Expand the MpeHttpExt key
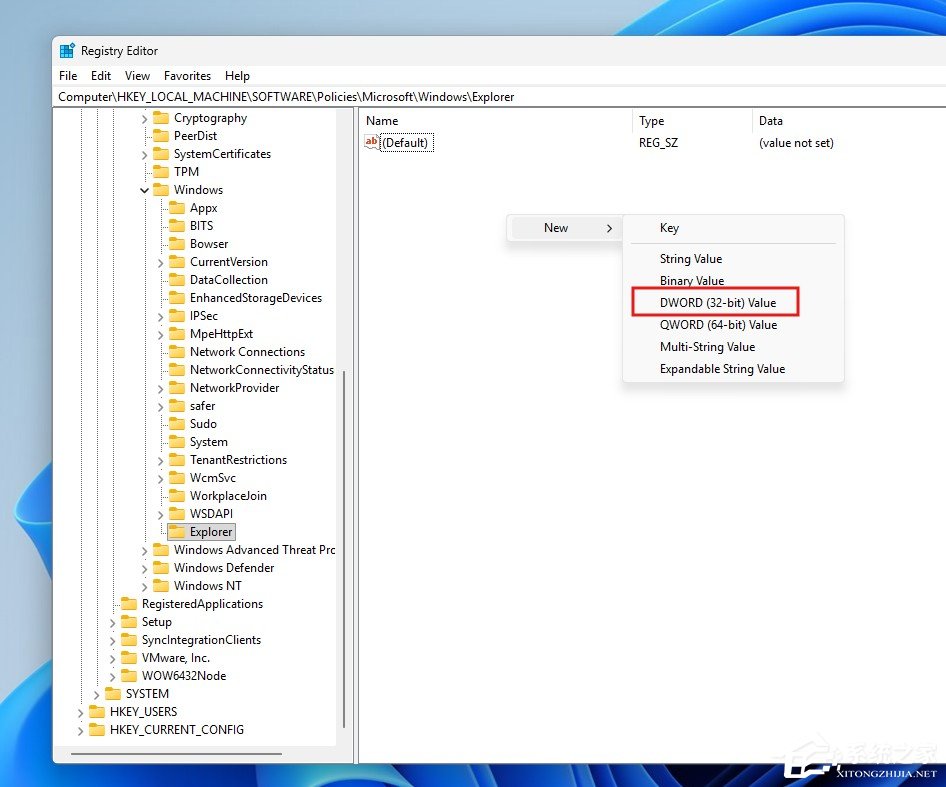Screen dimensions: 946x787 (160, 335)
